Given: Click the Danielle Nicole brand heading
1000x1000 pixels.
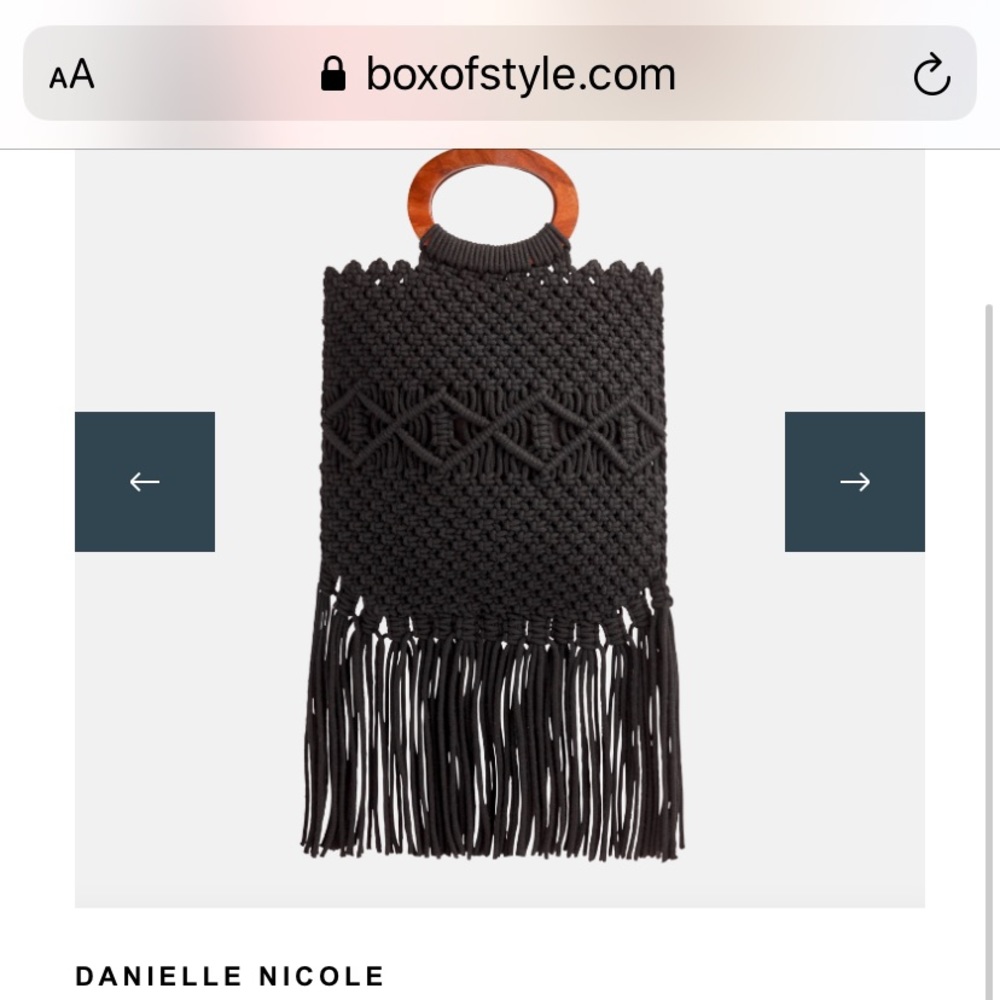Looking at the screenshot, I should coord(230,976).
